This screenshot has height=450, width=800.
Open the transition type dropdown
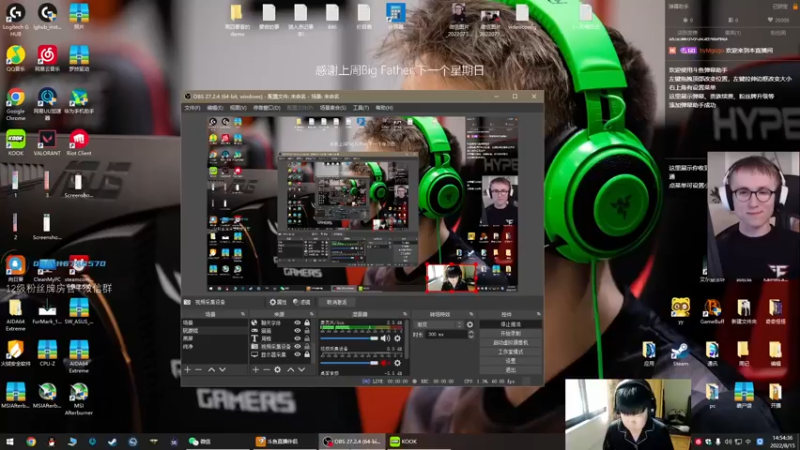click(x=439, y=324)
